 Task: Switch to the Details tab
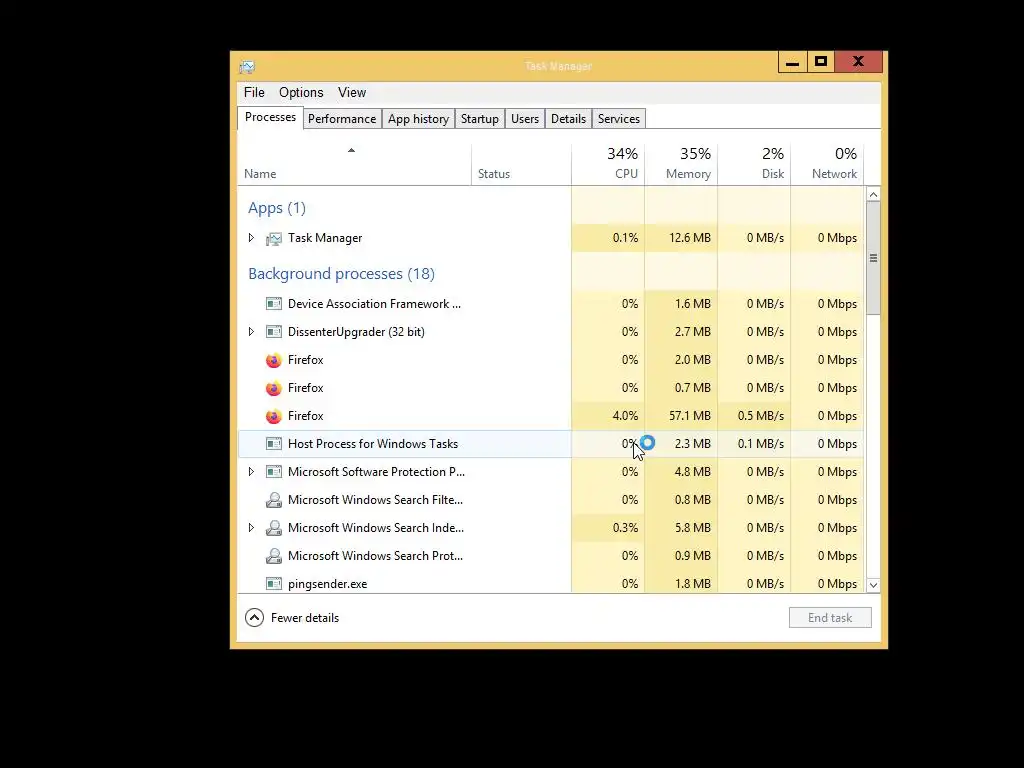568,119
